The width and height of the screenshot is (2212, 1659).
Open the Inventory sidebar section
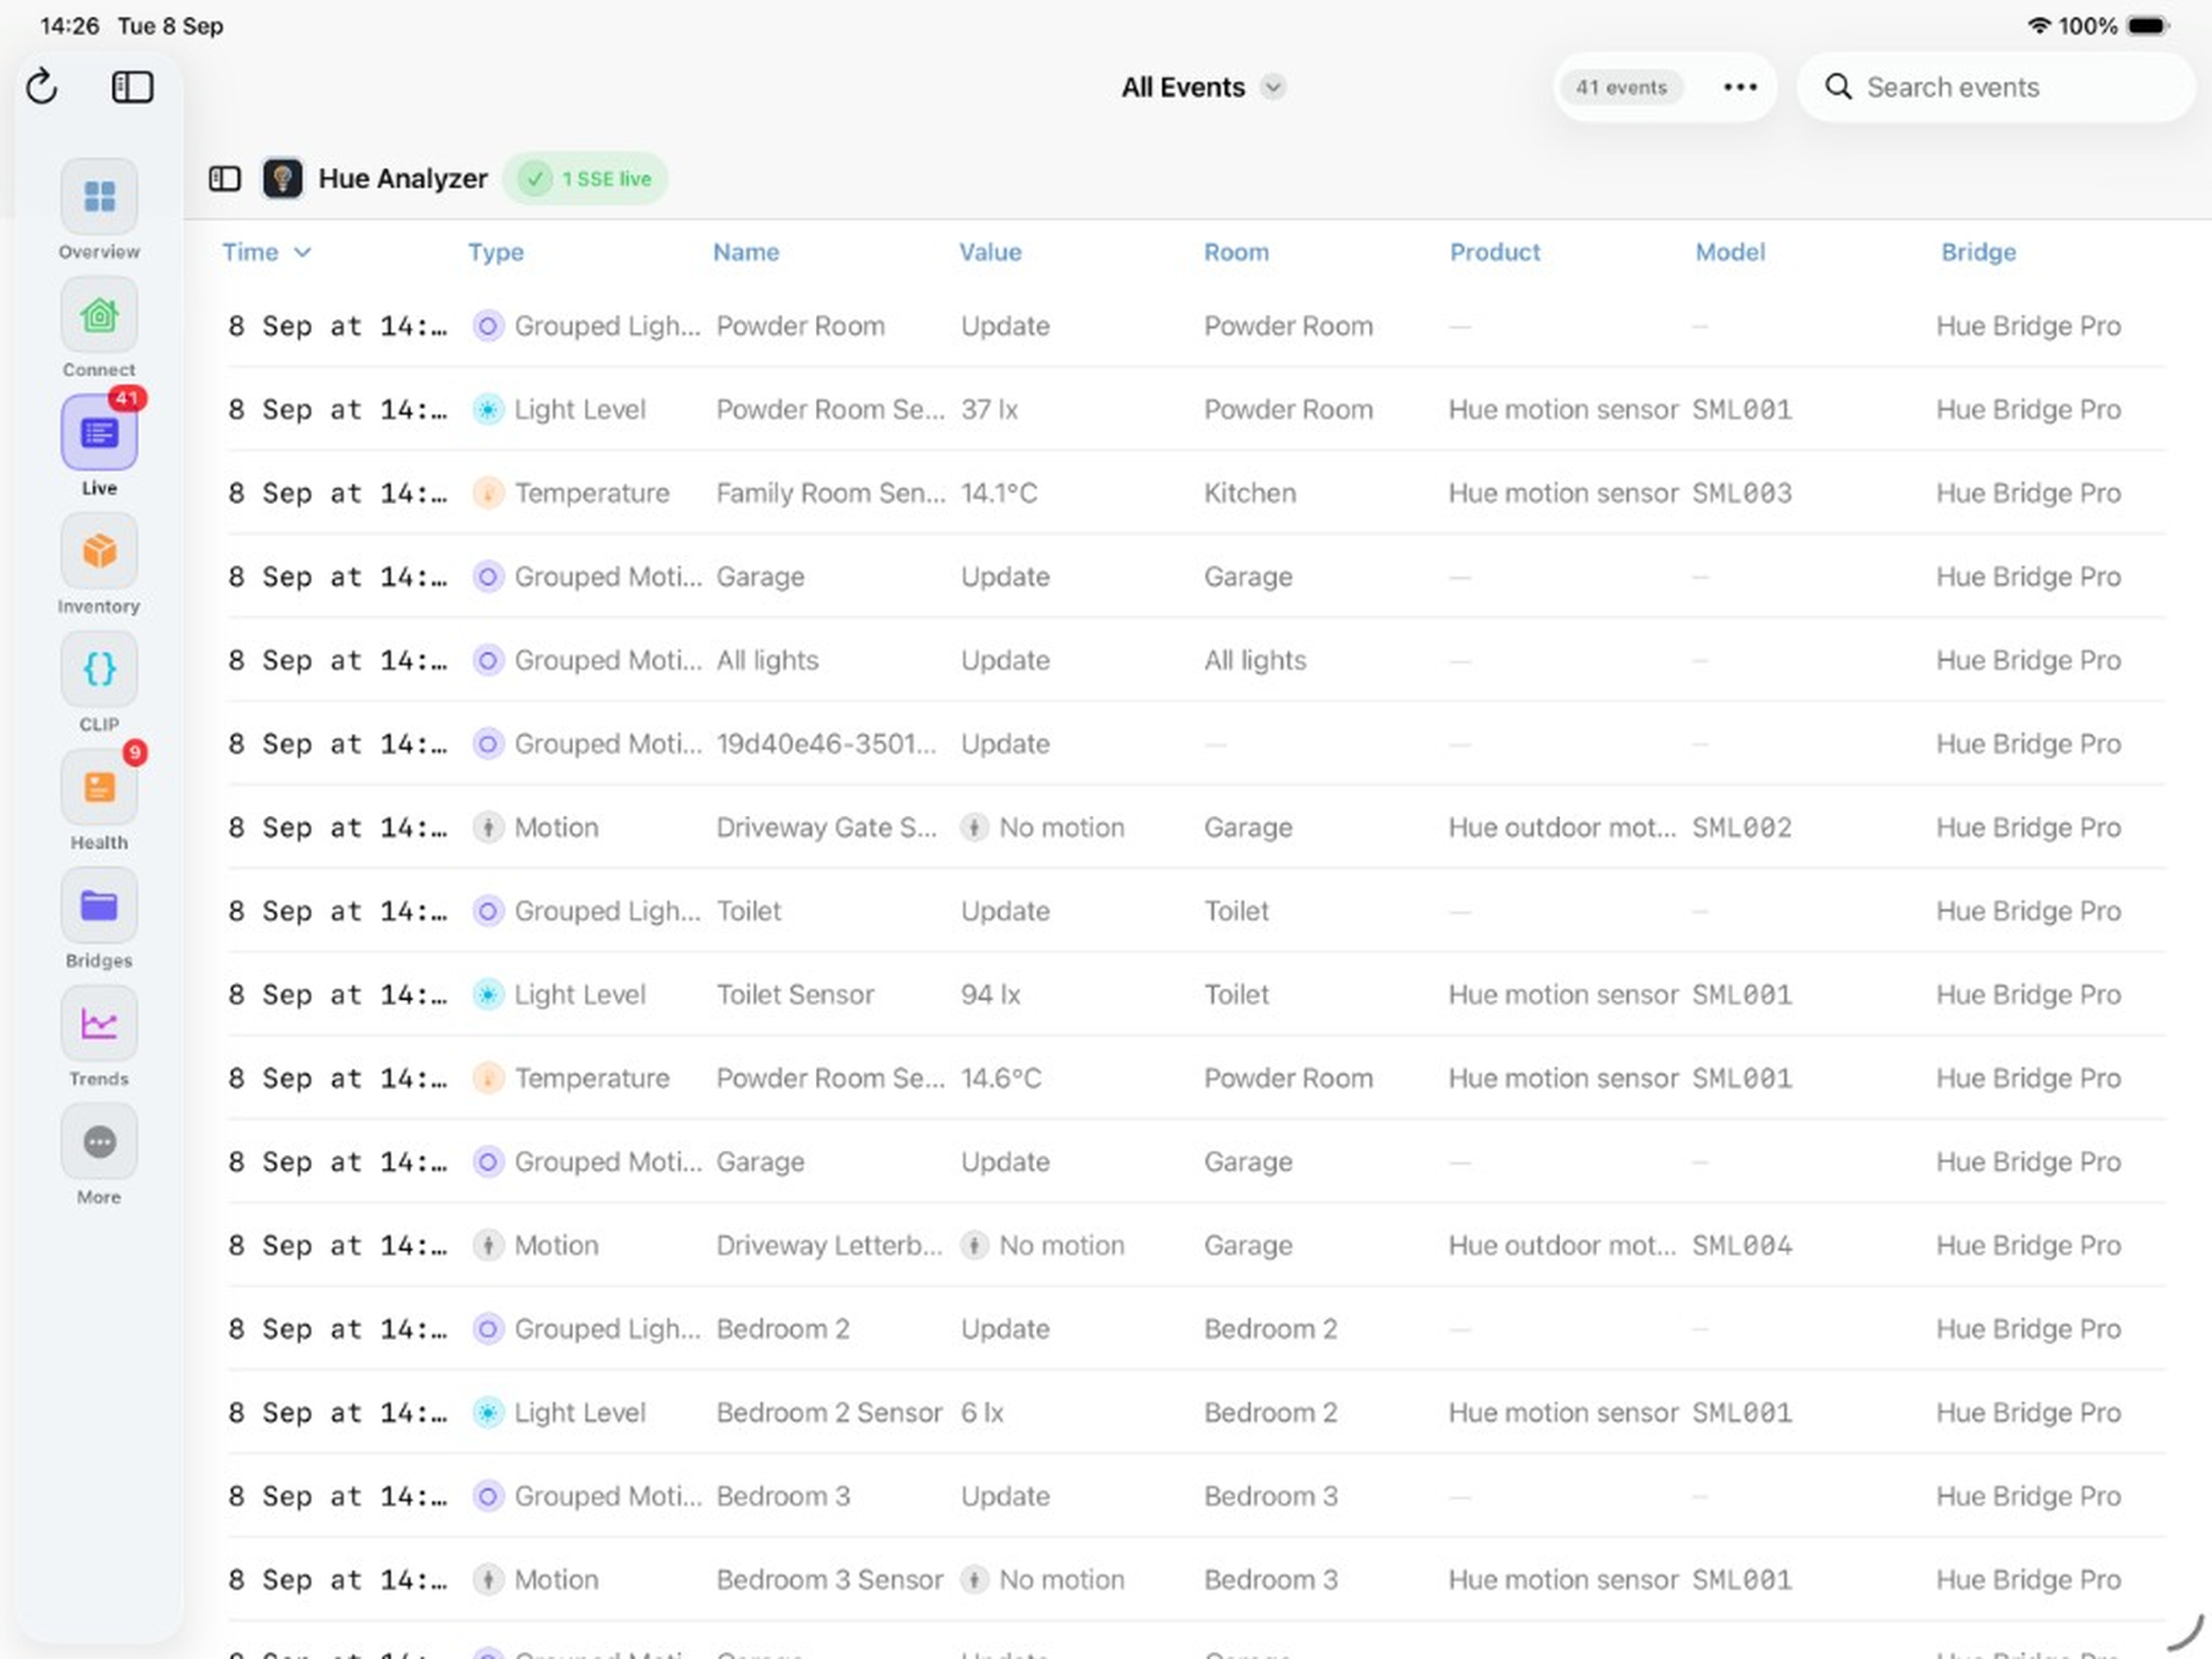point(99,551)
